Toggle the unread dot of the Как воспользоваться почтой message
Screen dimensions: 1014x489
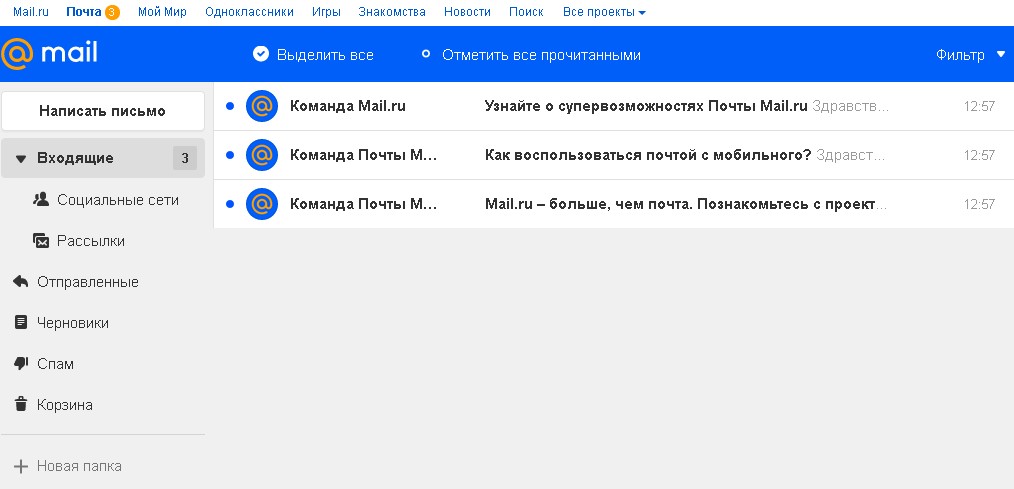click(x=230, y=155)
